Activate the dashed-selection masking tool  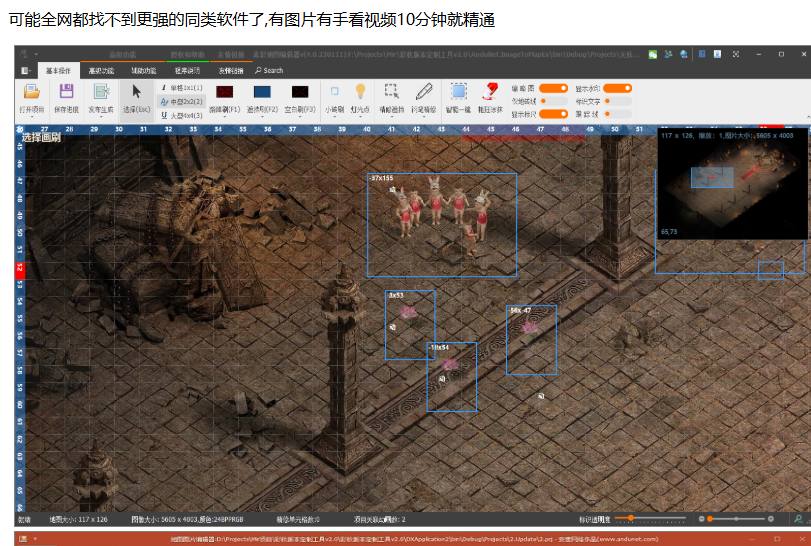(392, 92)
